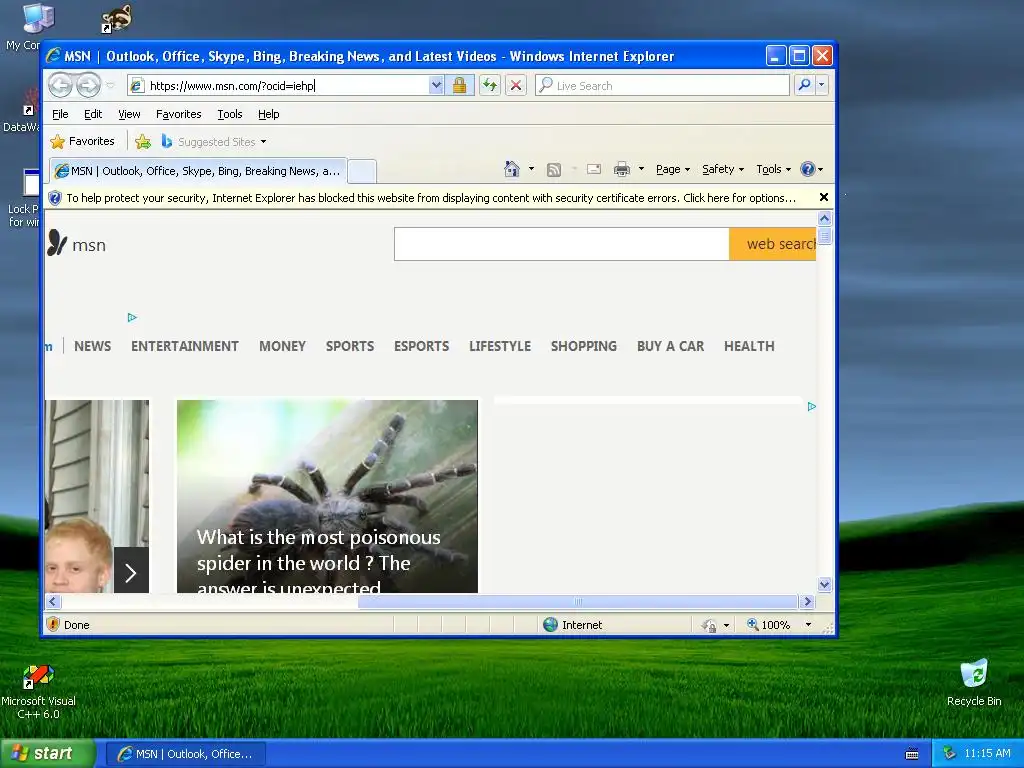
Task: Open the poisonous spider article thumbnail
Action: pyautogui.click(x=327, y=496)
